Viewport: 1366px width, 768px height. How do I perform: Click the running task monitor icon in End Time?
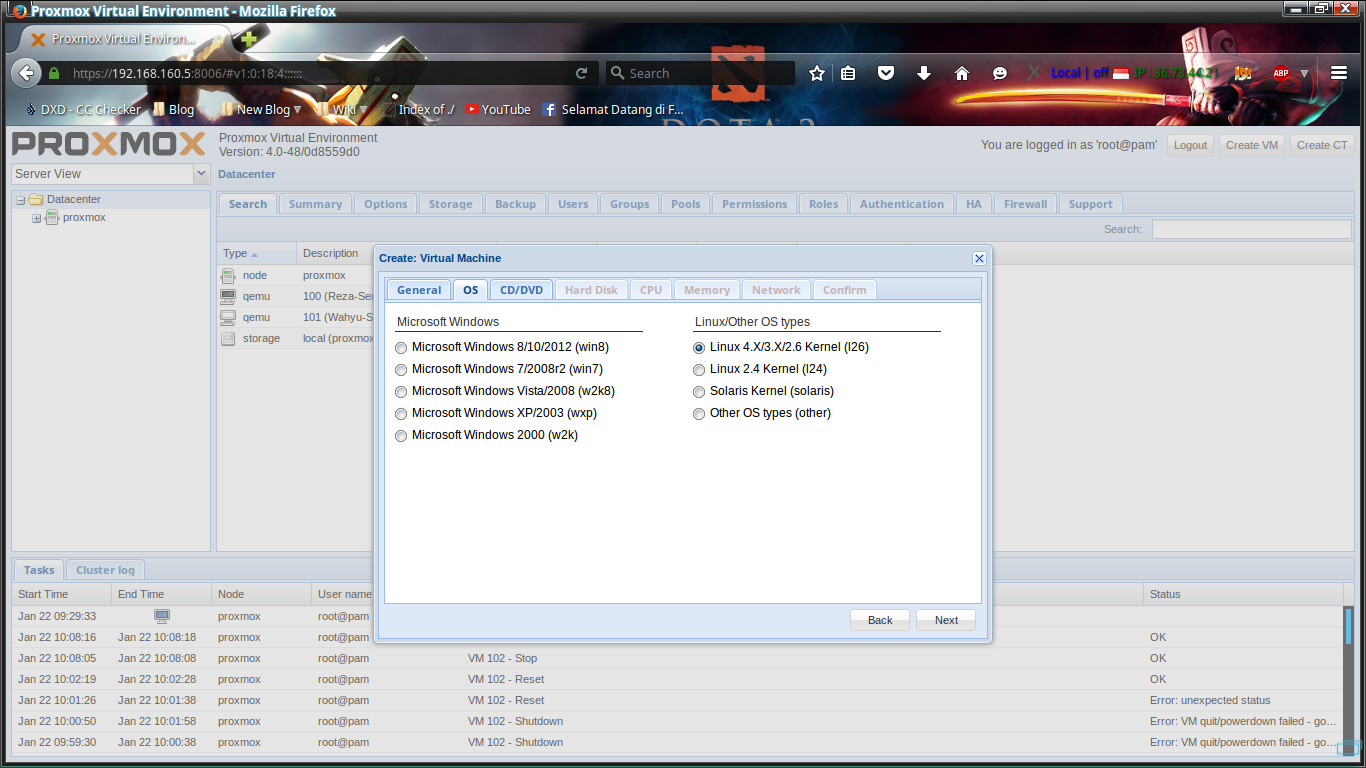point(162,615)
